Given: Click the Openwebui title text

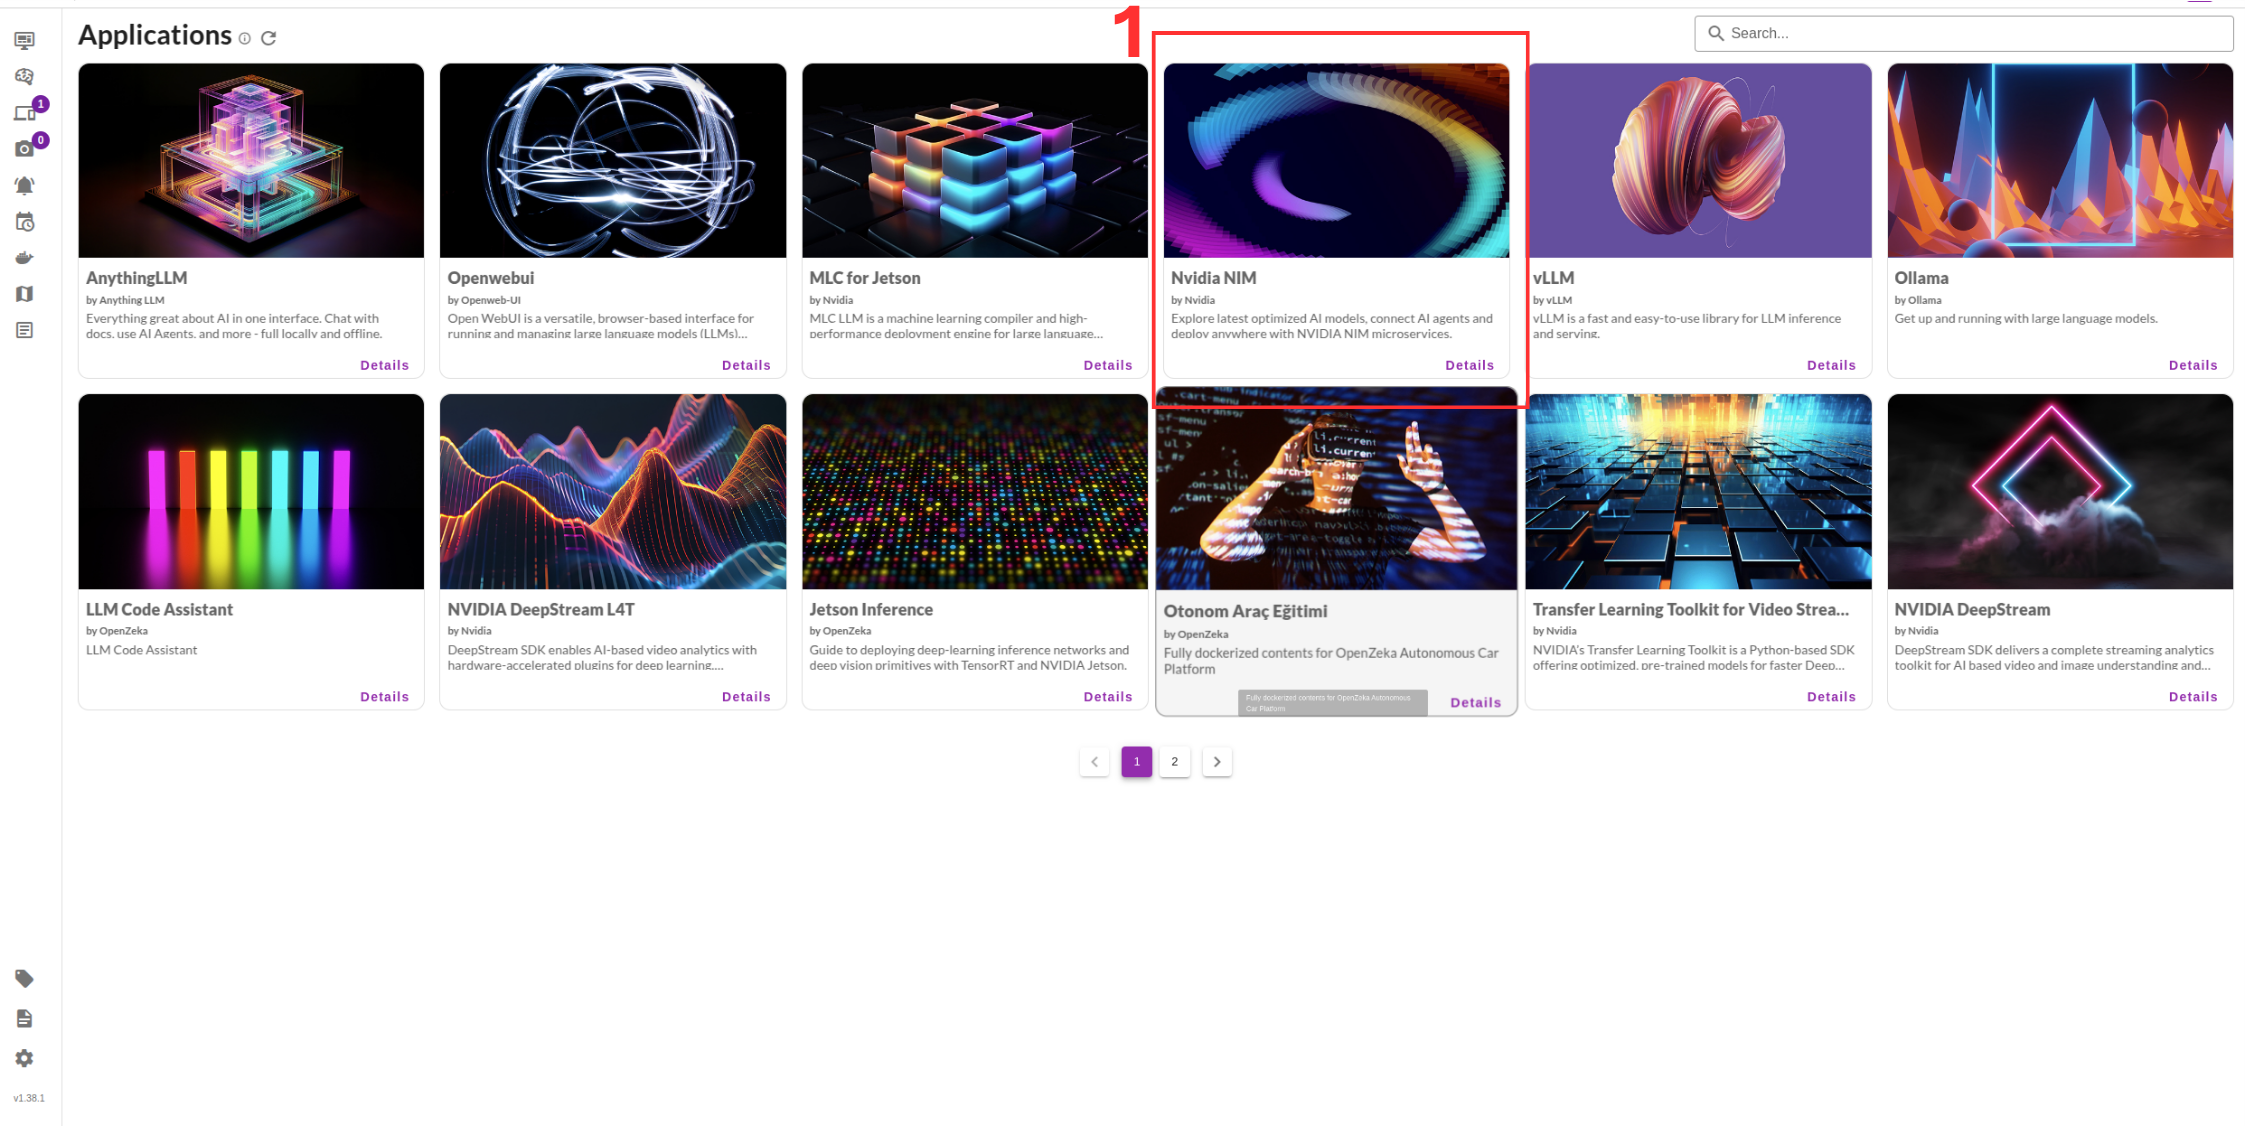Looking at the screenshot, I should (490, 278).
